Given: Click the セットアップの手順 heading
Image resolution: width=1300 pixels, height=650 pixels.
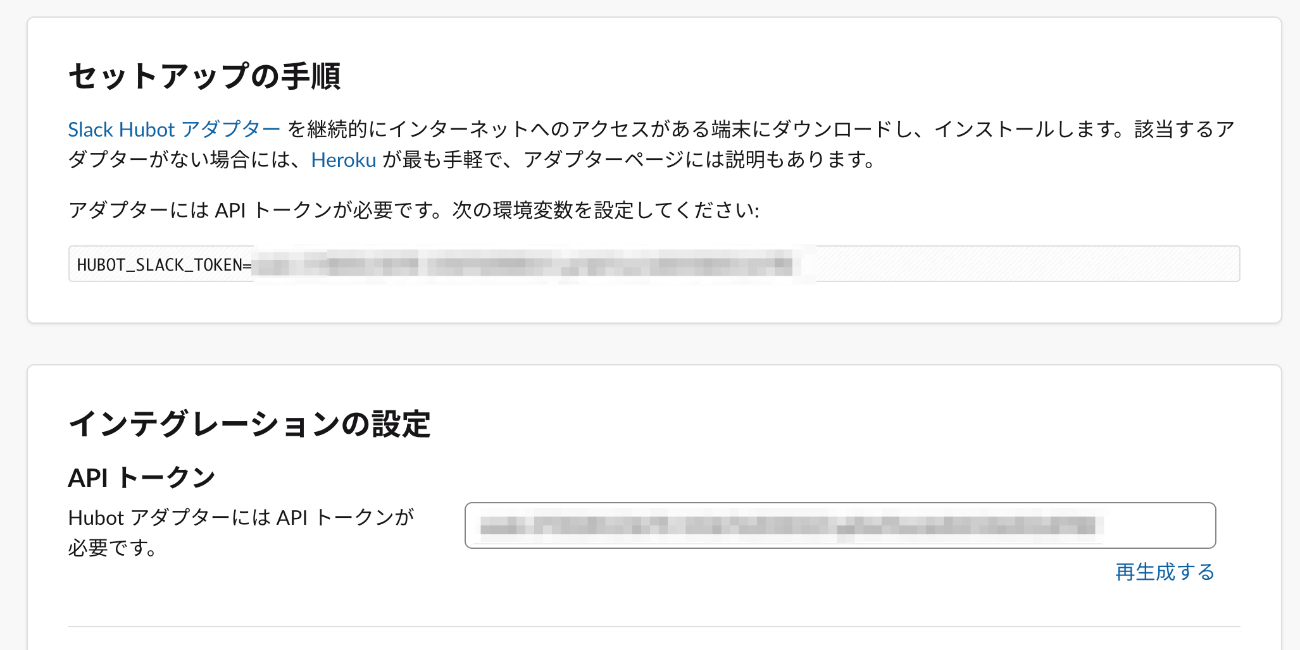Looking at the screenshot, I should 204,76.
